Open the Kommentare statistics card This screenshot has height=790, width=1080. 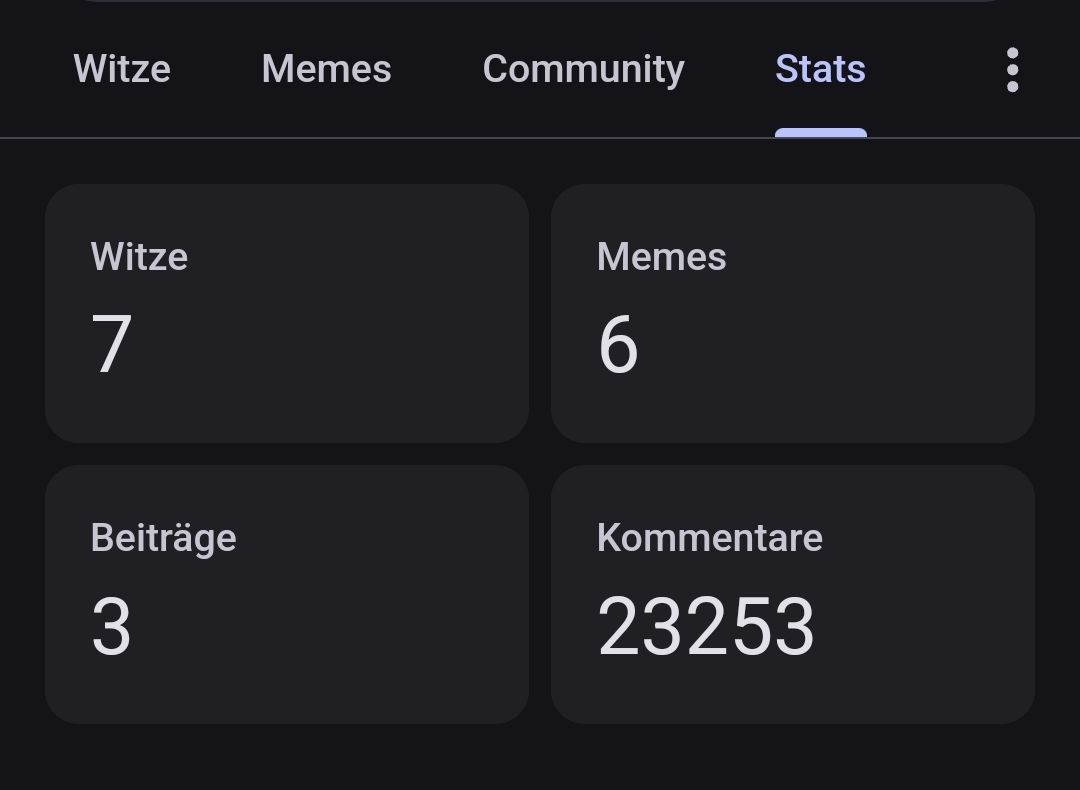(x=792, y=594)
